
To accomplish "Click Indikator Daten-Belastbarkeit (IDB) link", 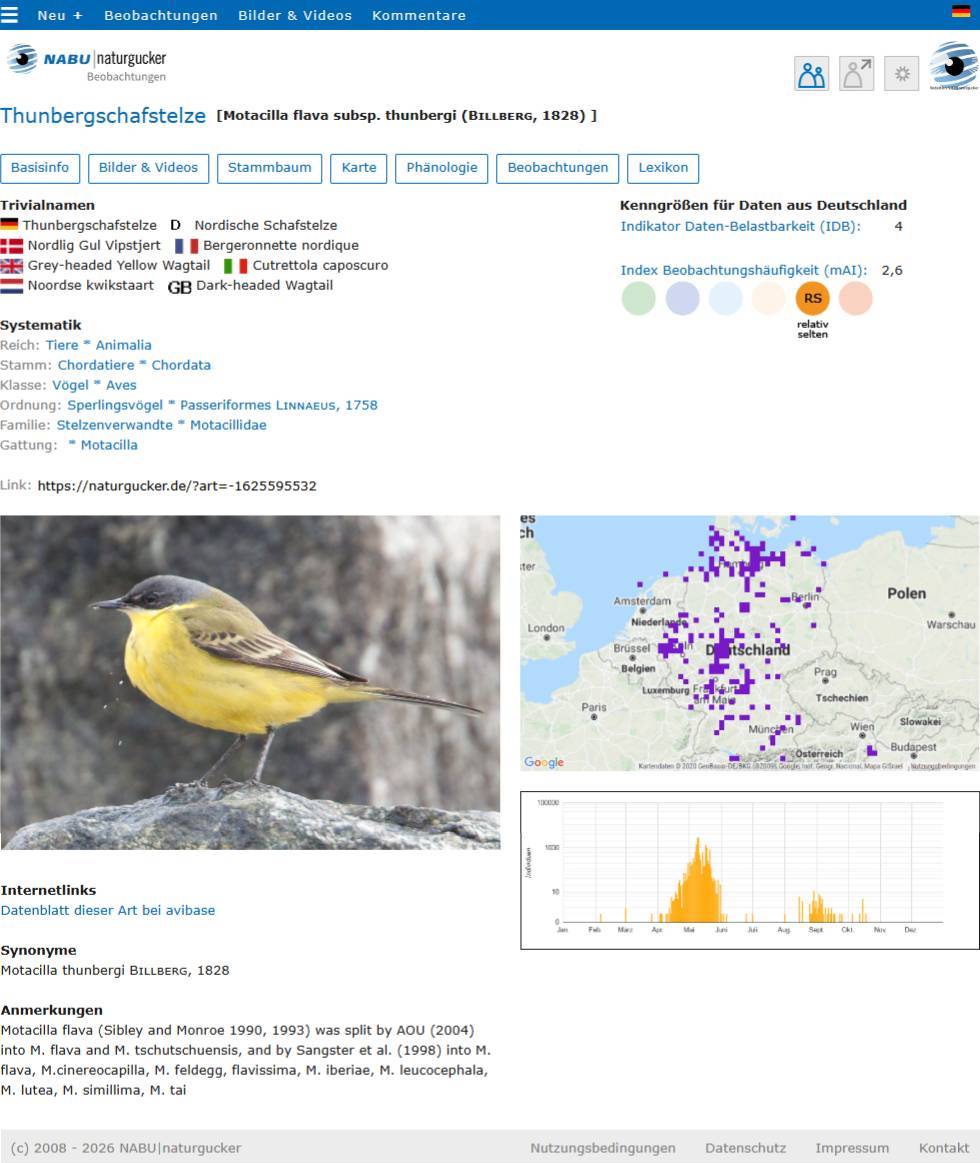I will click(740, 226).
